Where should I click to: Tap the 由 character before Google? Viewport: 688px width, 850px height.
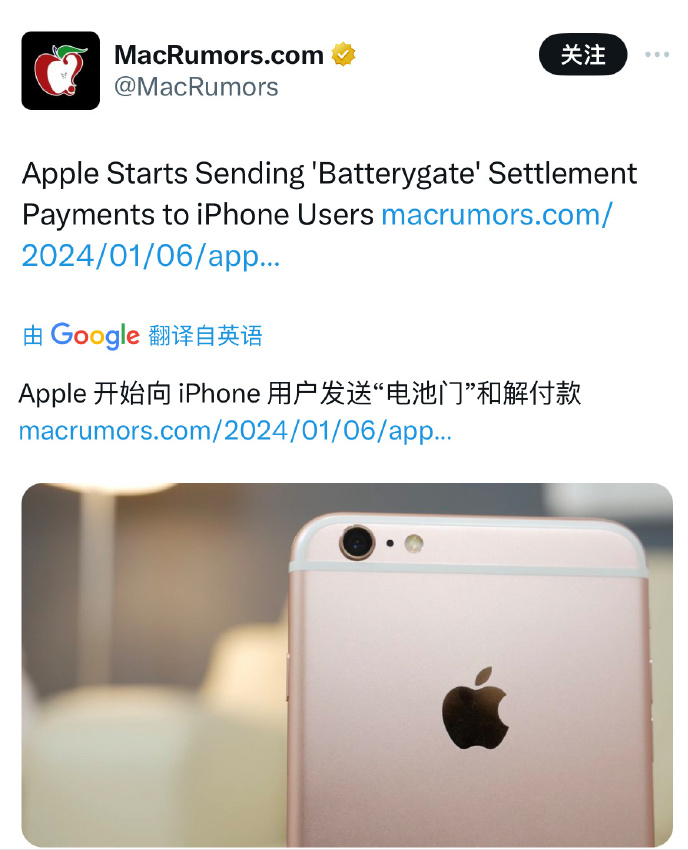pyautogui.click(x=33, y=336)
